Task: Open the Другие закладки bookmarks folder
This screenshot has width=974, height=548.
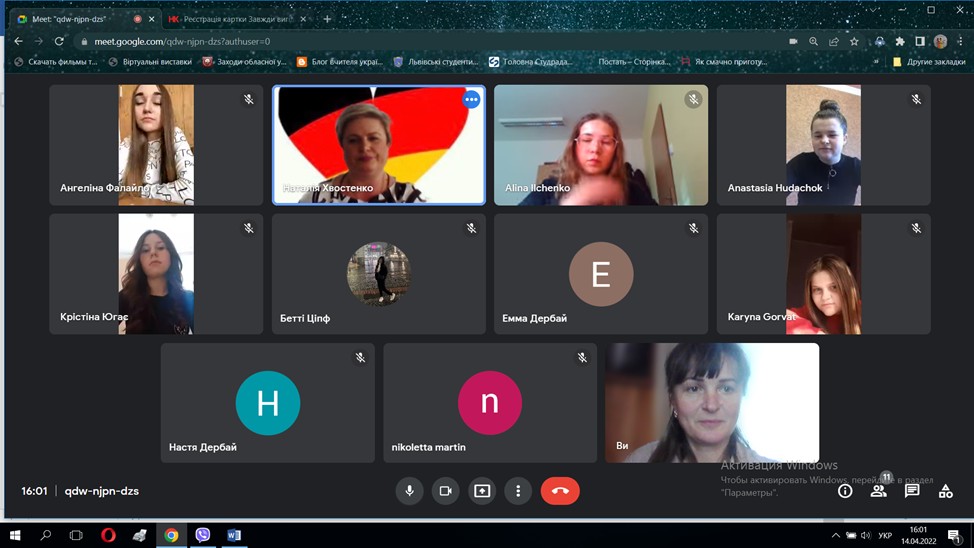Action: click(928, 62)
